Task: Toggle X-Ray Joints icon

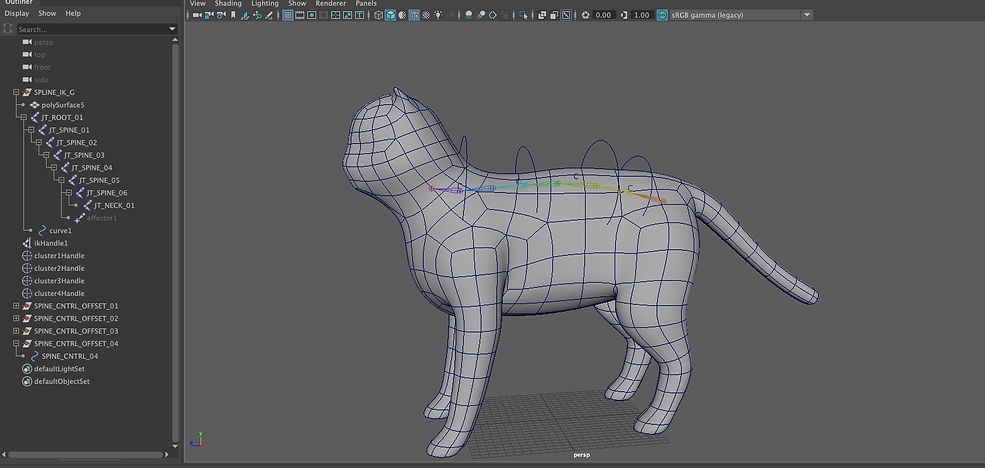Action: pyautogui.click(x=565, y=15)
